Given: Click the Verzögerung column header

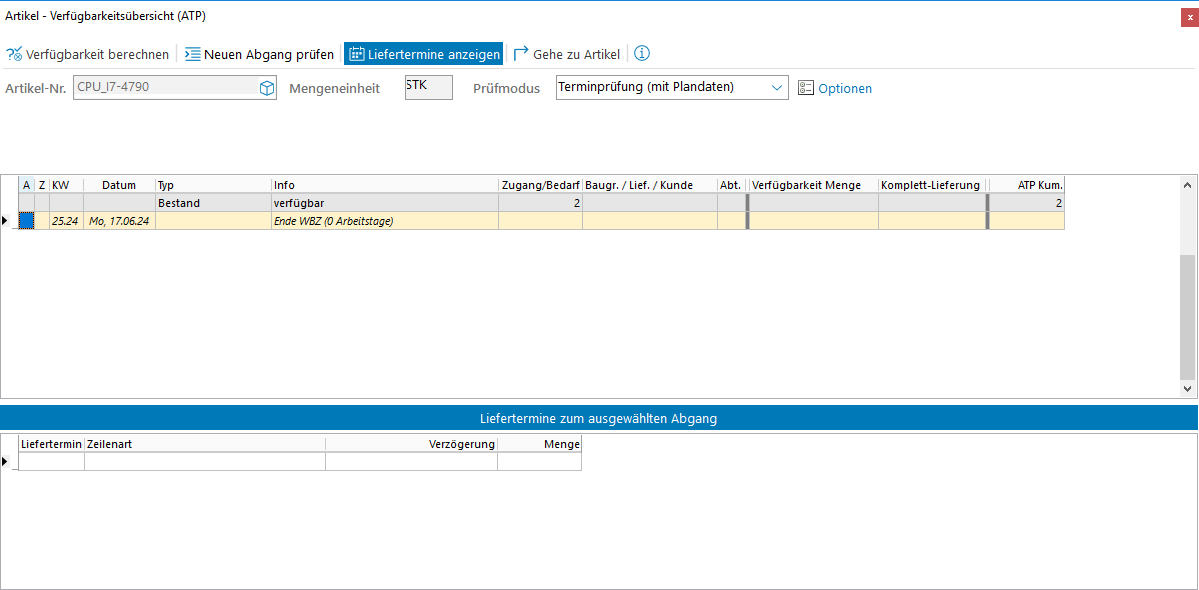Looking at the screenshot, I should (x=411, y=443).
